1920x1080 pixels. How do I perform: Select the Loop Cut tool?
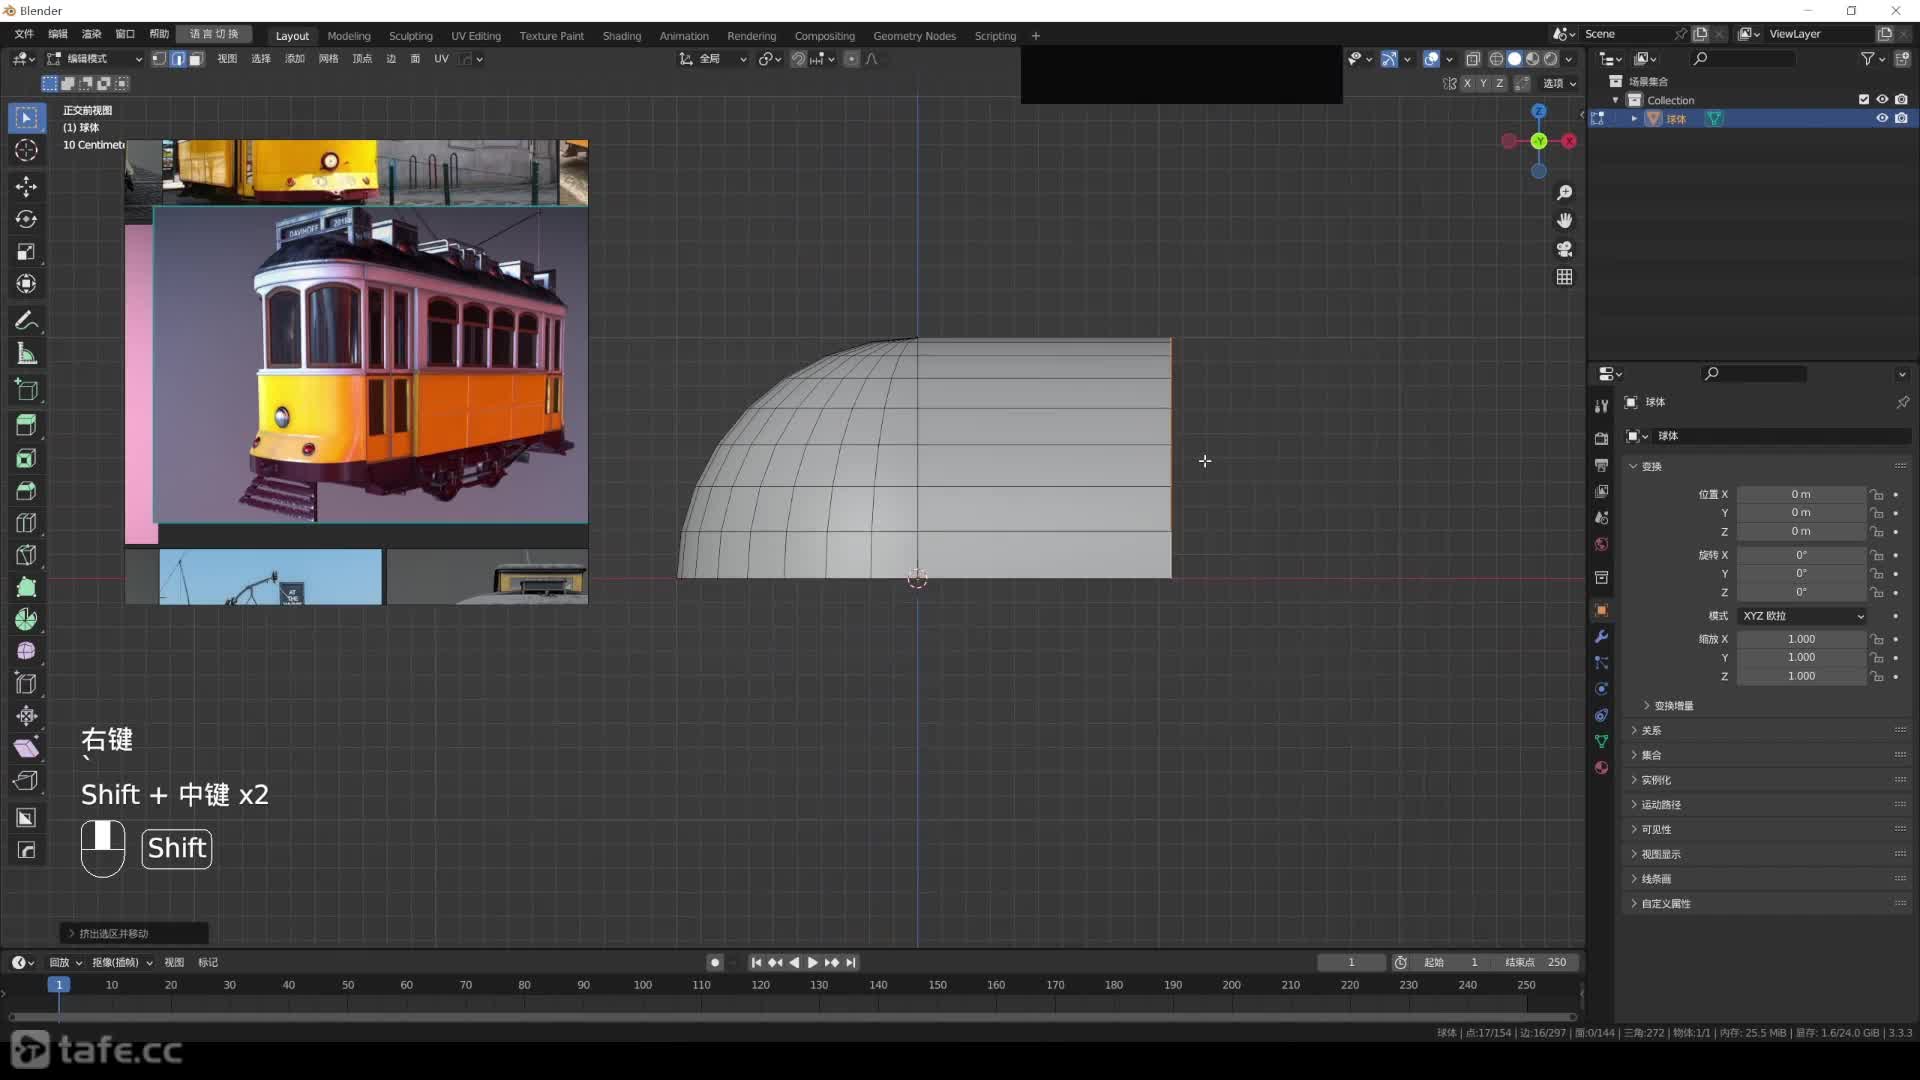click(x=27, y=523)
